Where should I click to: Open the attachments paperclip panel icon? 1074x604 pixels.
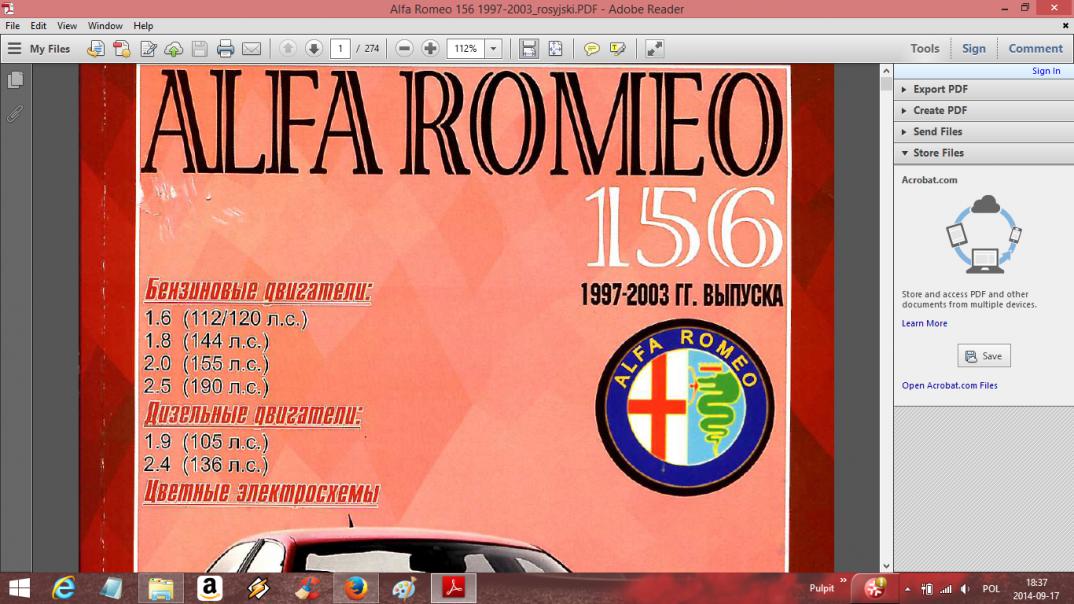pos(15,113)
